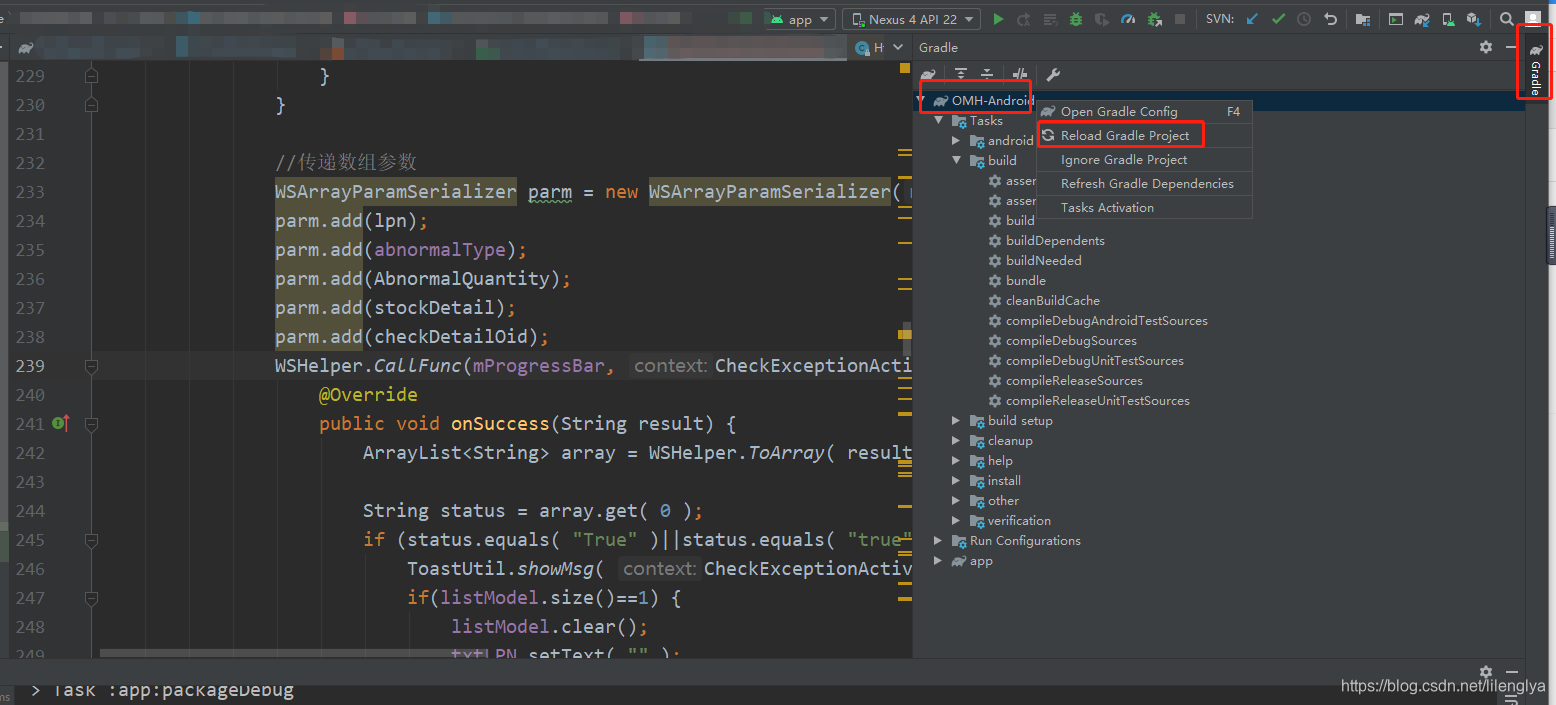Open SDK Manager icon
This screenshot has width=1556, height=705.
pos(1474,19)
